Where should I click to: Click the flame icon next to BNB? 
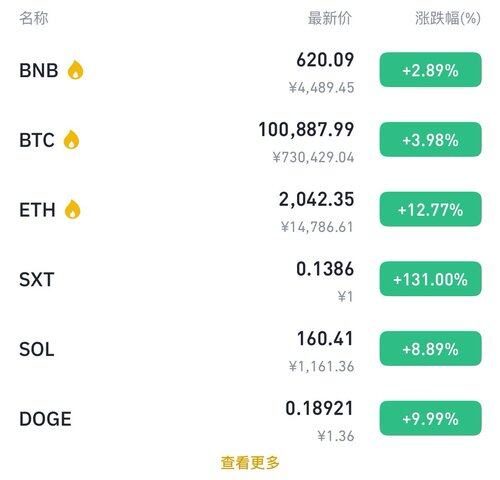click(75, 70)
